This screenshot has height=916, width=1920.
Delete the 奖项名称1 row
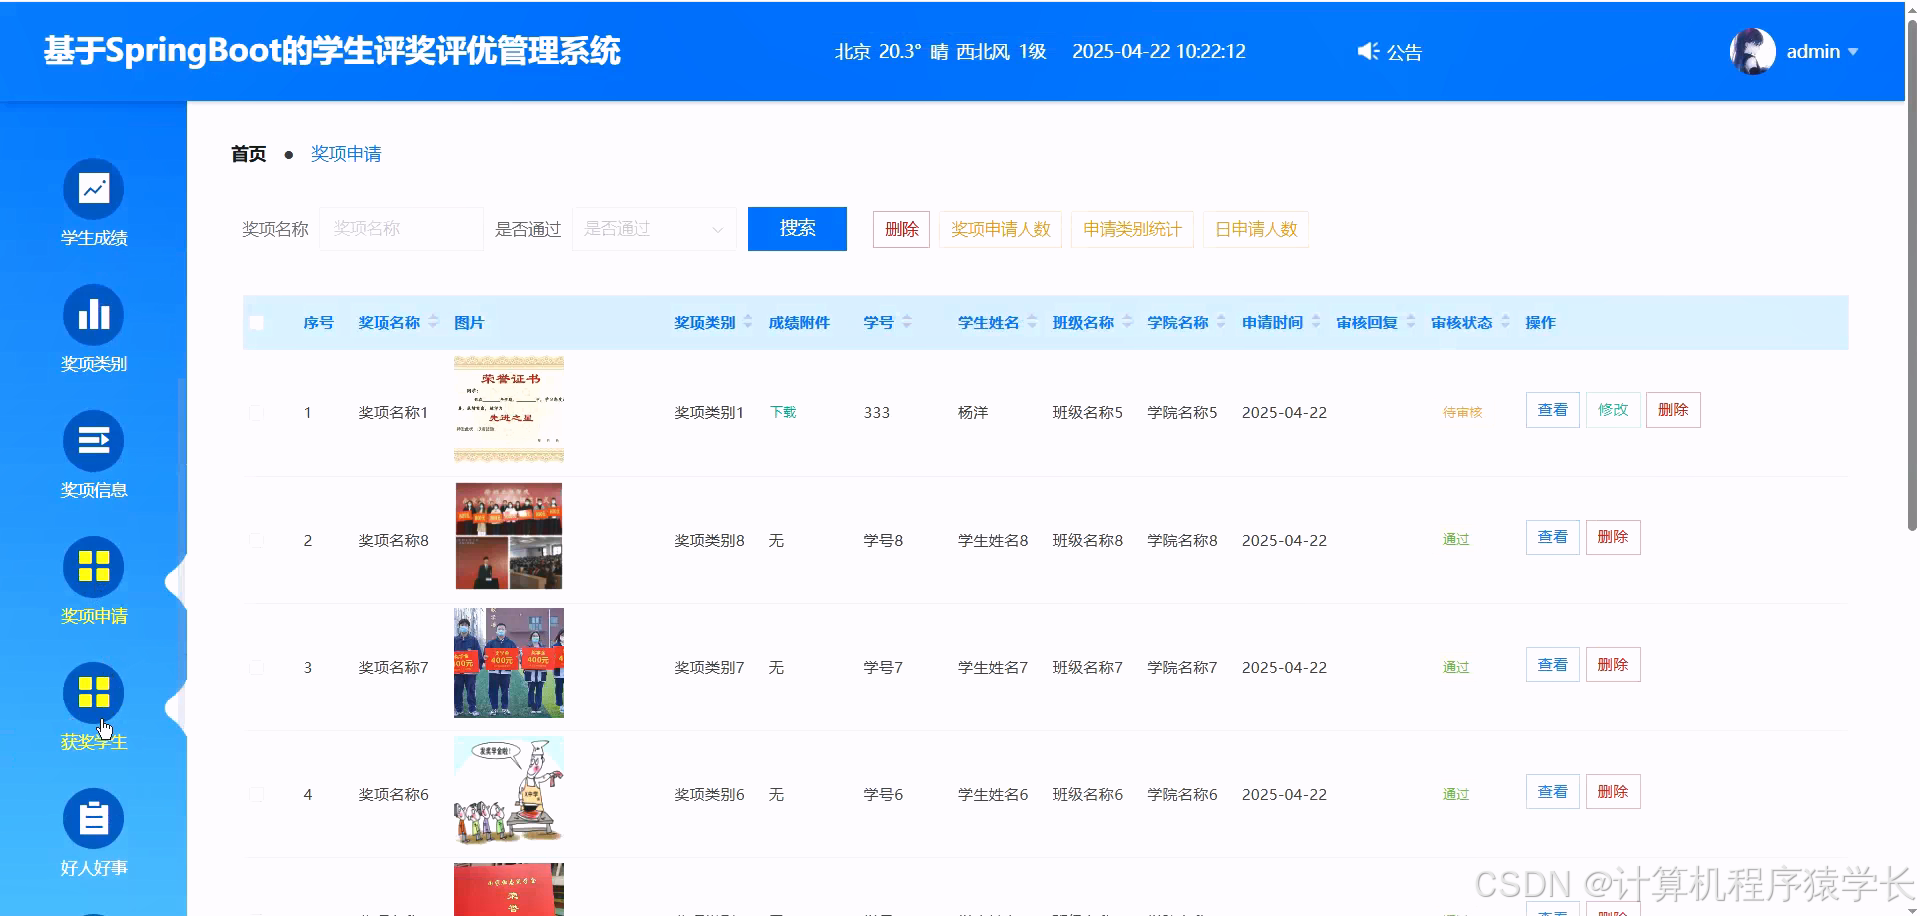(1673, 410)
